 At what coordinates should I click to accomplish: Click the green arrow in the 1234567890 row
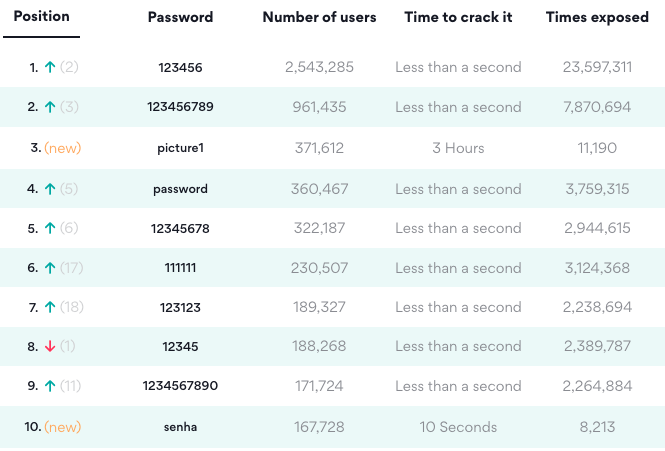(50, 386)
